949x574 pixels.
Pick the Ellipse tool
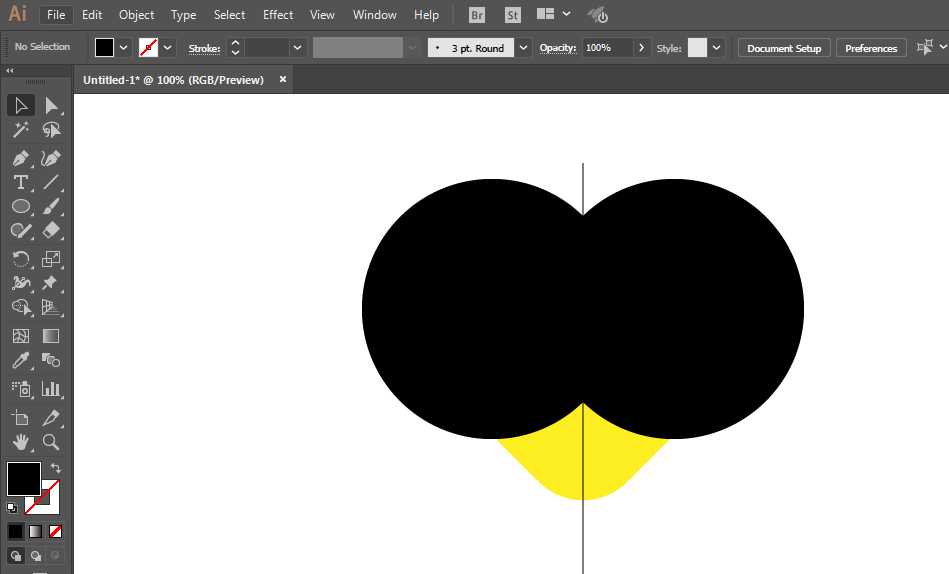[x=20, y=206]
